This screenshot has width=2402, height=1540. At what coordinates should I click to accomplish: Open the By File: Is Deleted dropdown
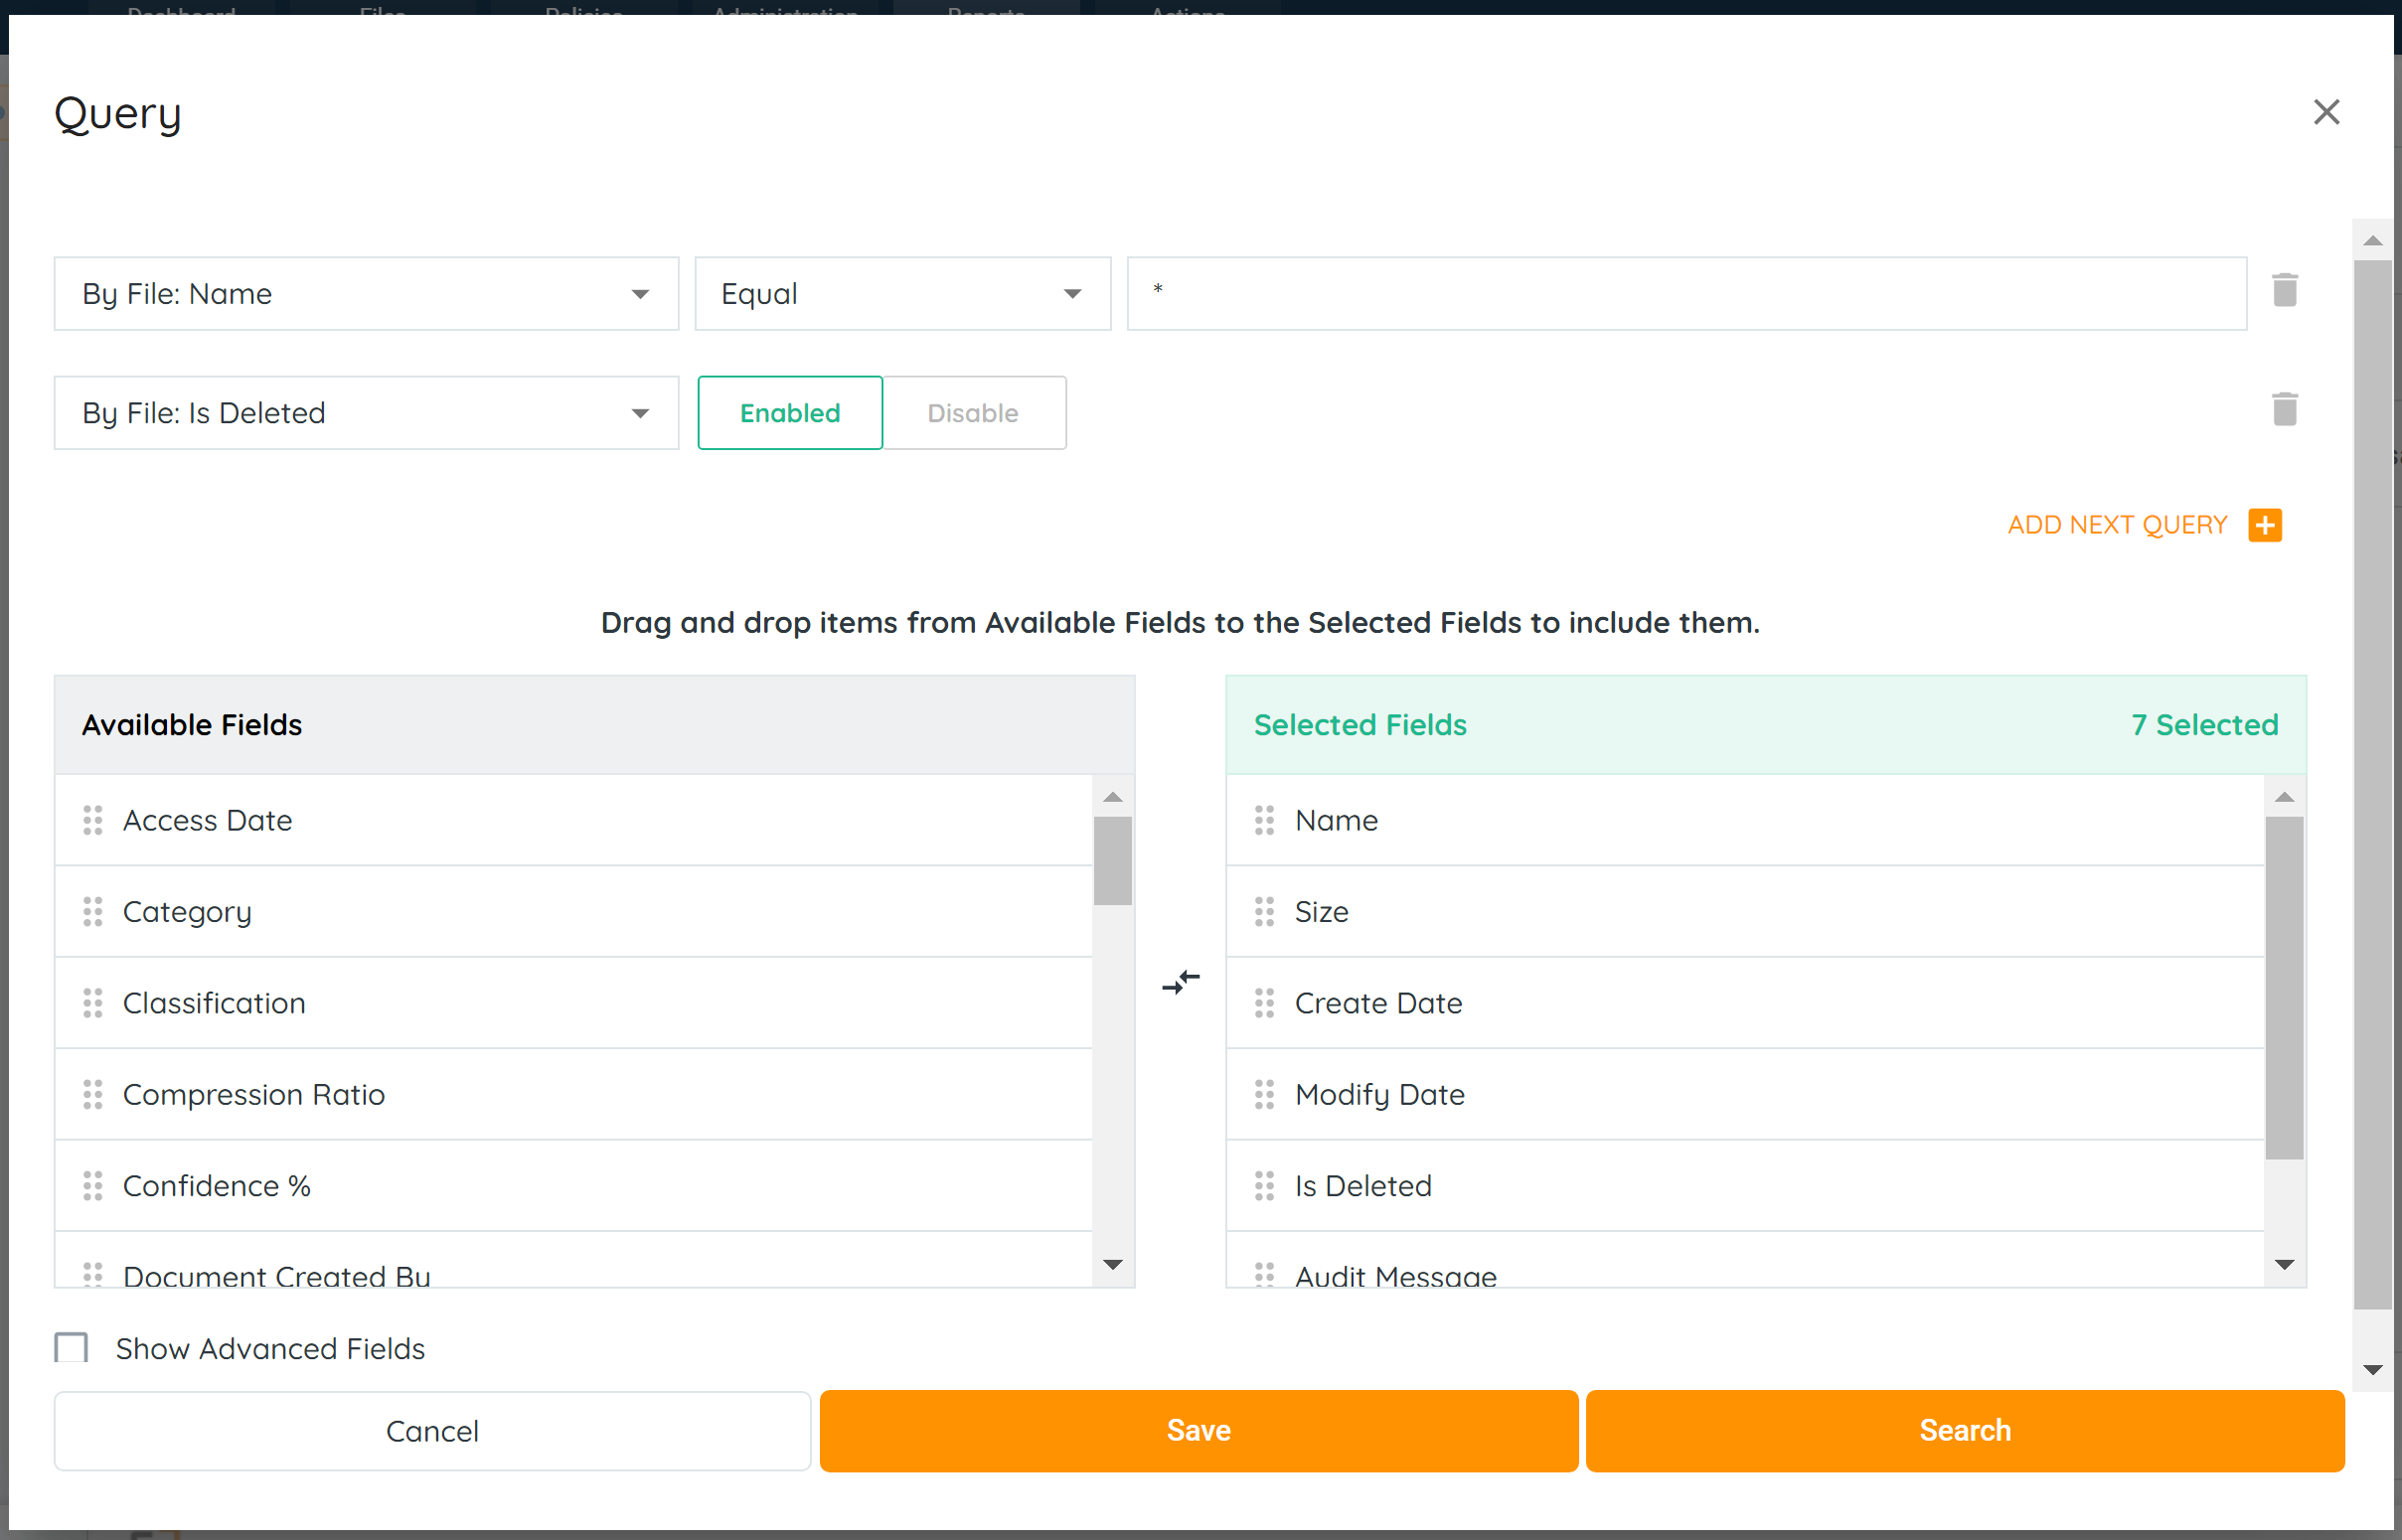[x=366, y=413]
